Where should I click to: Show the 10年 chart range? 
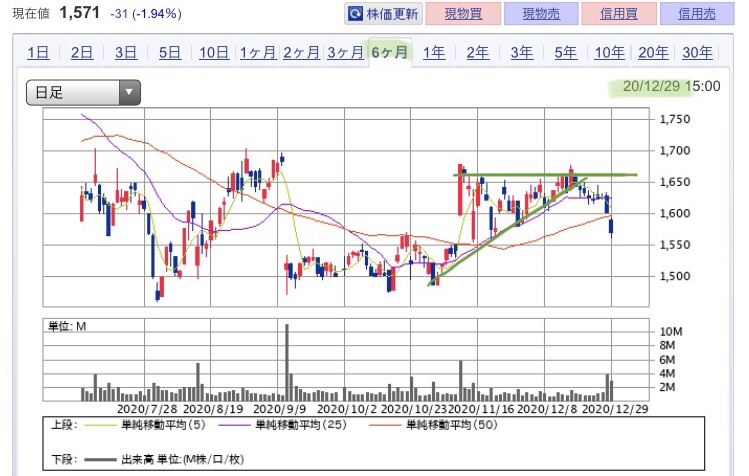[x=610, y=52]
